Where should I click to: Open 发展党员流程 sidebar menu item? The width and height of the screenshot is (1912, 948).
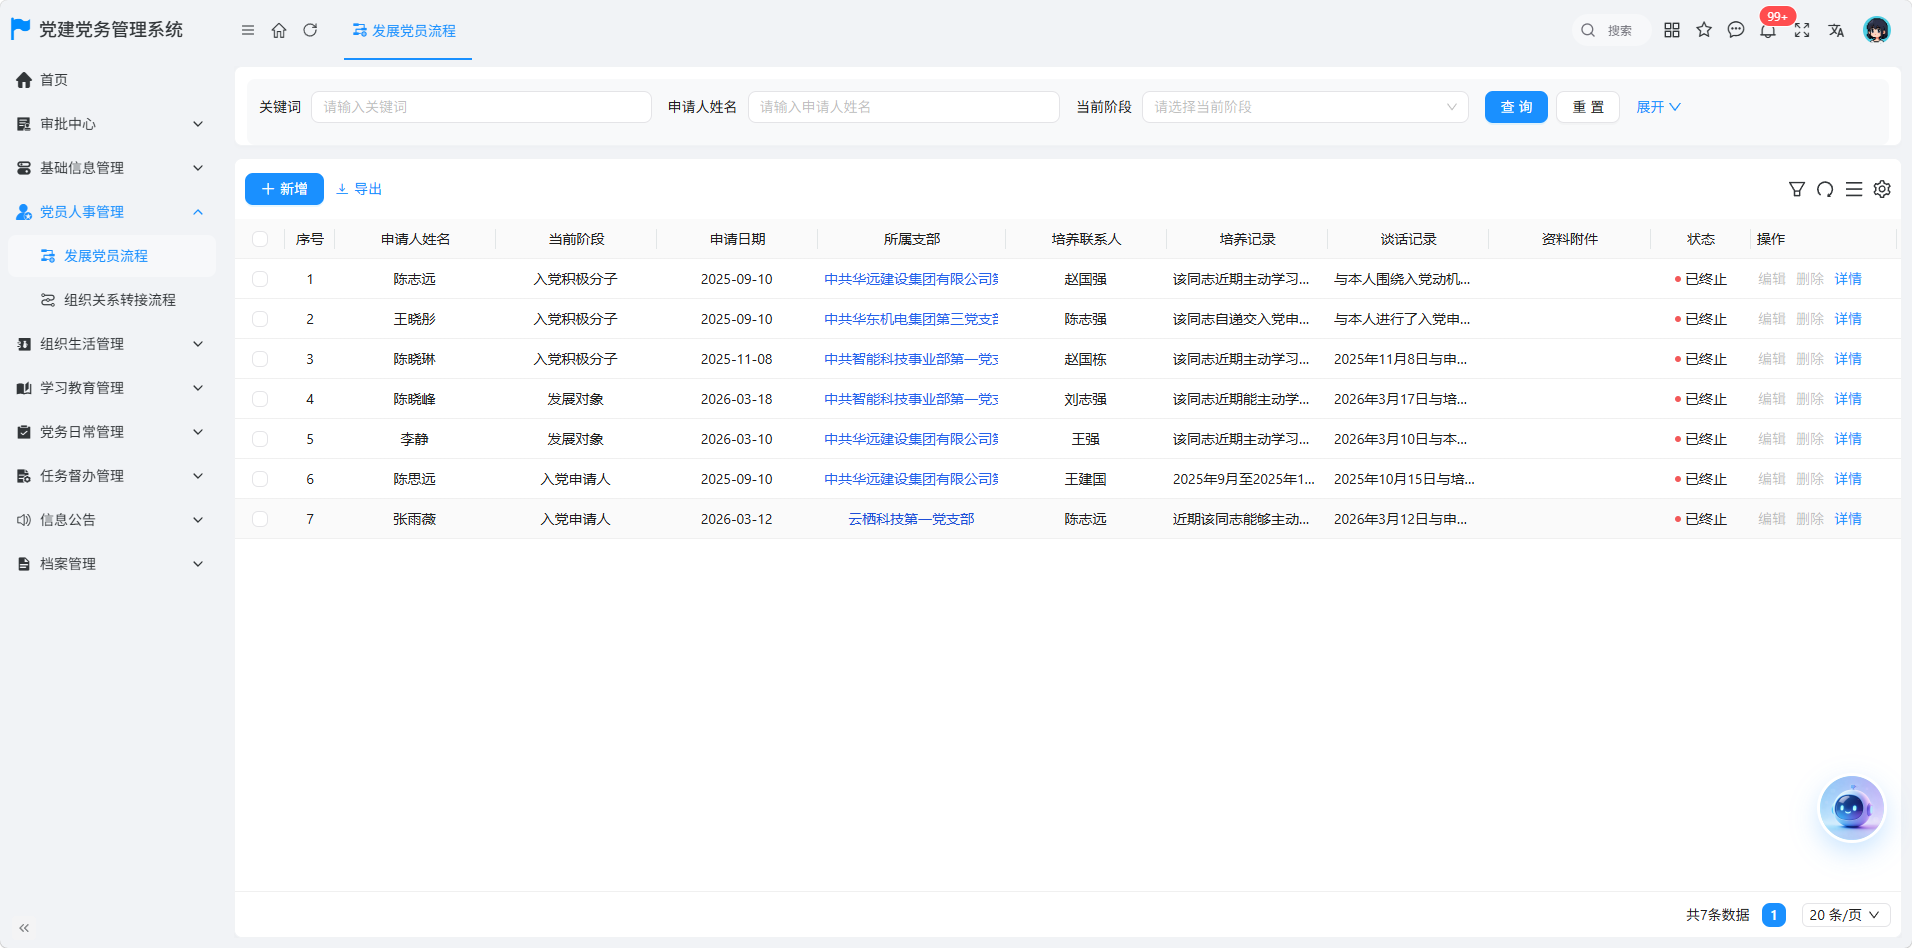(110, 256)
